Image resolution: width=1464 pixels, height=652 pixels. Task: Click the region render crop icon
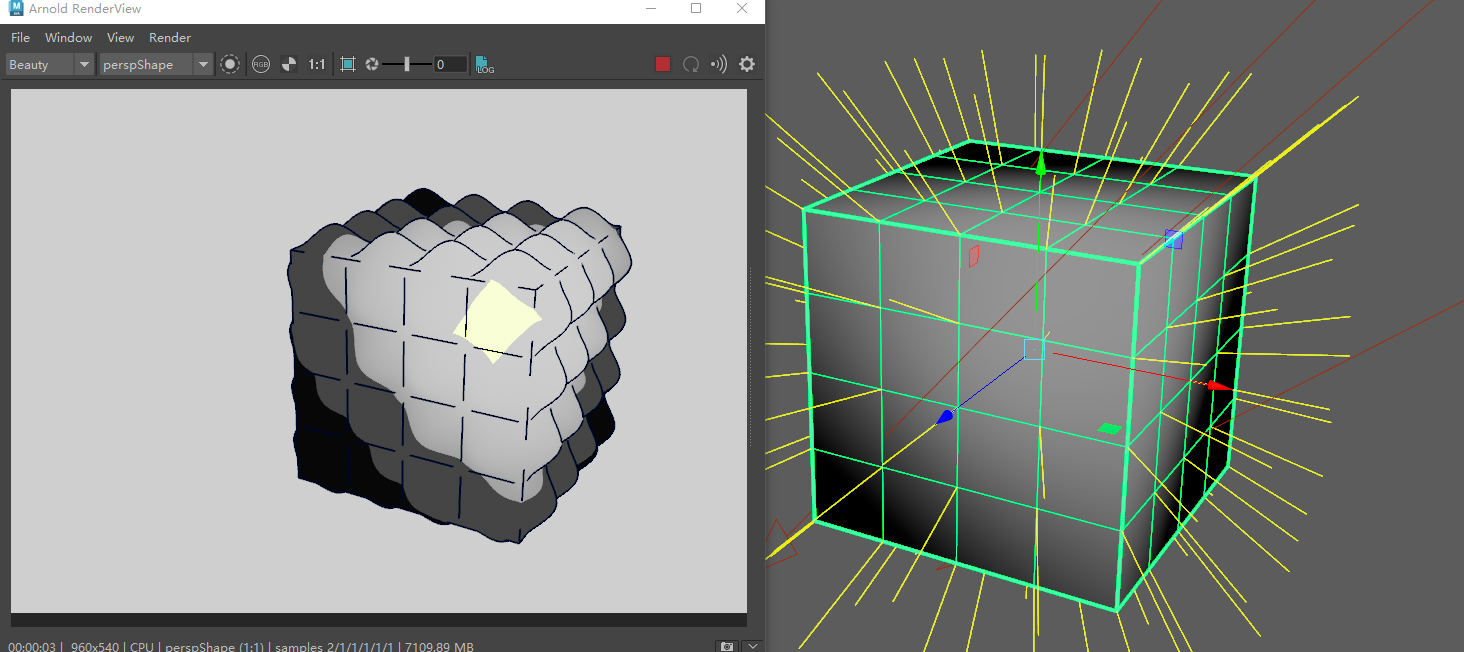(x=347, y=64)
